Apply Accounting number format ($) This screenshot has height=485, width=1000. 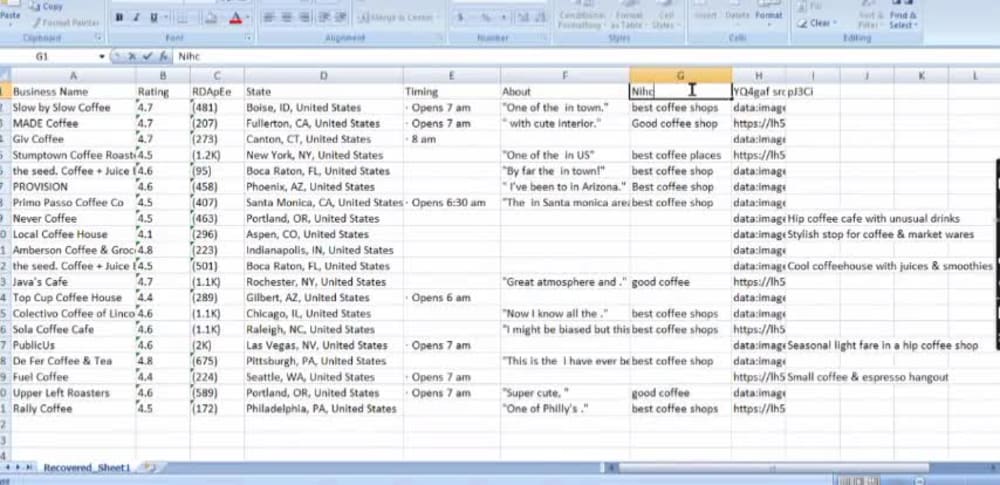460,18
